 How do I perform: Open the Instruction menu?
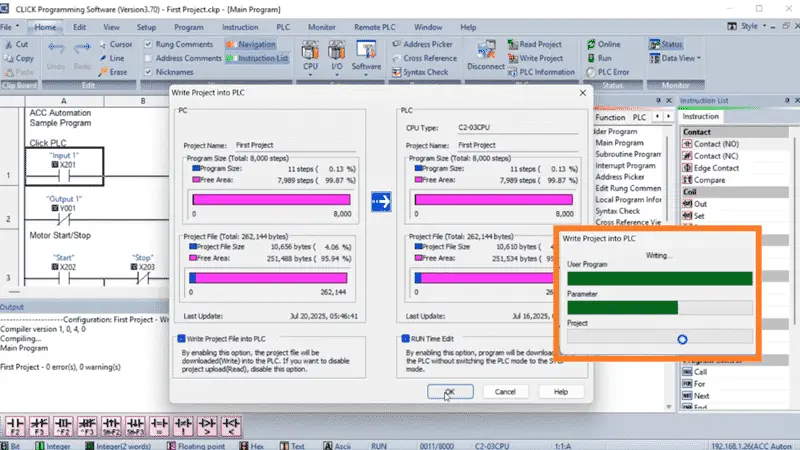[x=240, y=27]
